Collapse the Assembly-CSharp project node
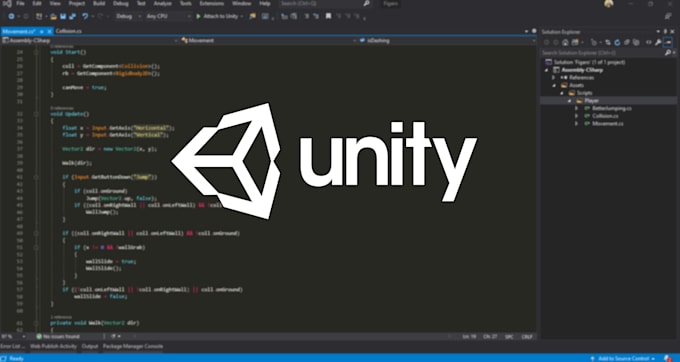 point(546,70)
